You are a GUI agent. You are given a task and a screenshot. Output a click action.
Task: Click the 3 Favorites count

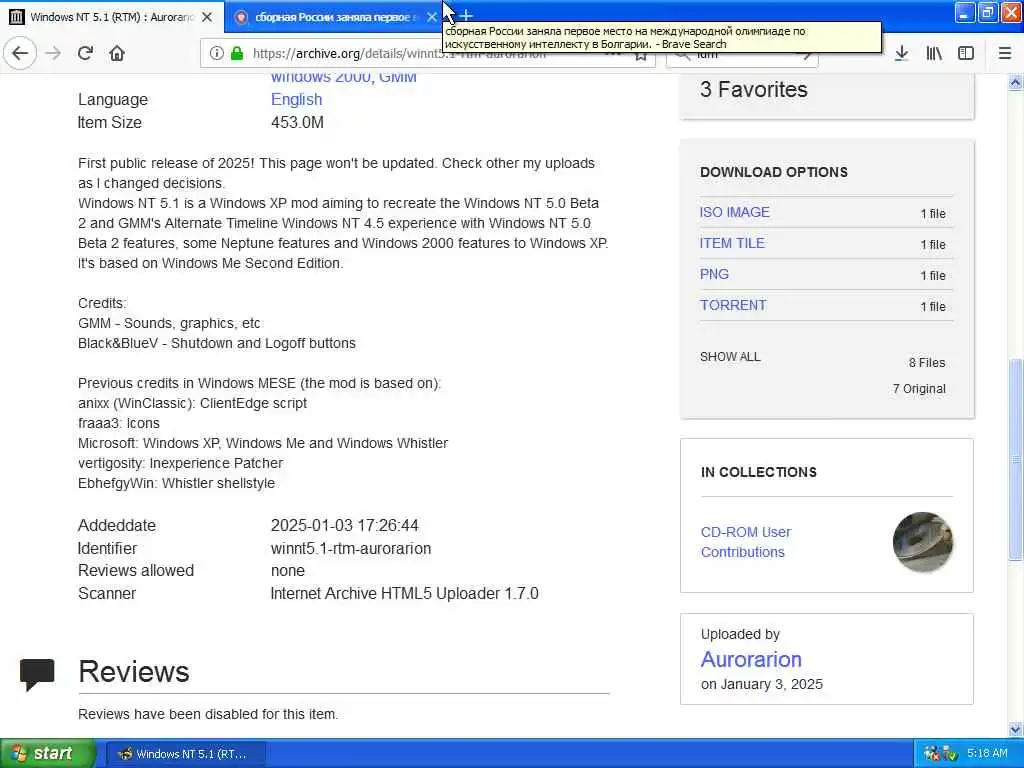754,89
